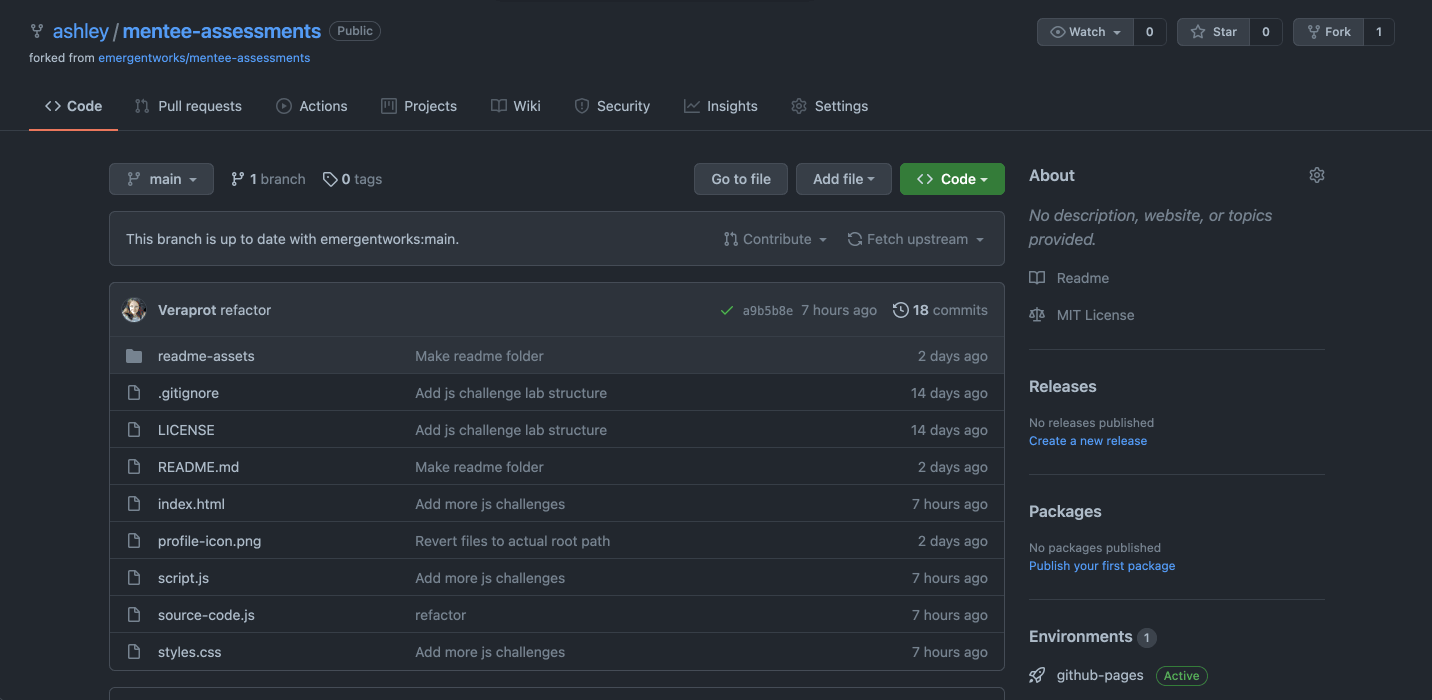Click the file icon next to profile-icon.png
The width and height of the screenshot is (1432, 700).
click(x=134, y=541)
